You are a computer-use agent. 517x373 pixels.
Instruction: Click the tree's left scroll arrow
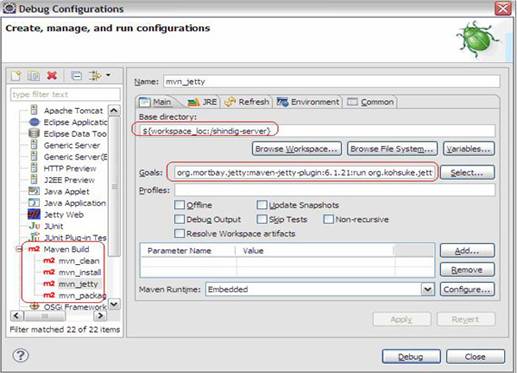pyautogui.click(x=17, y=315)
